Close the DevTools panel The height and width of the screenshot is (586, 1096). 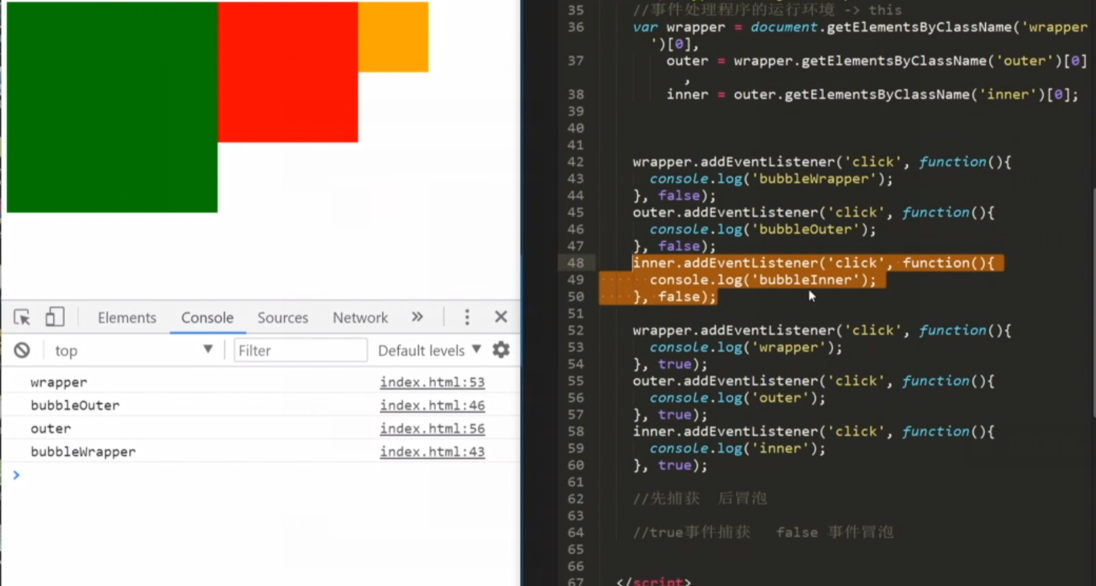[x=500, y=317]
